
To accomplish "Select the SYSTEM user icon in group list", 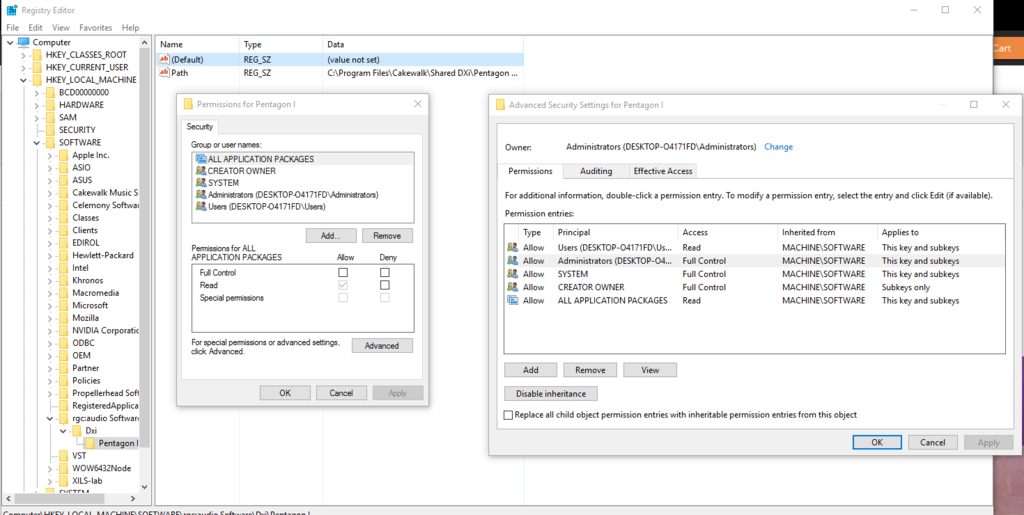I will coord(201,183).
